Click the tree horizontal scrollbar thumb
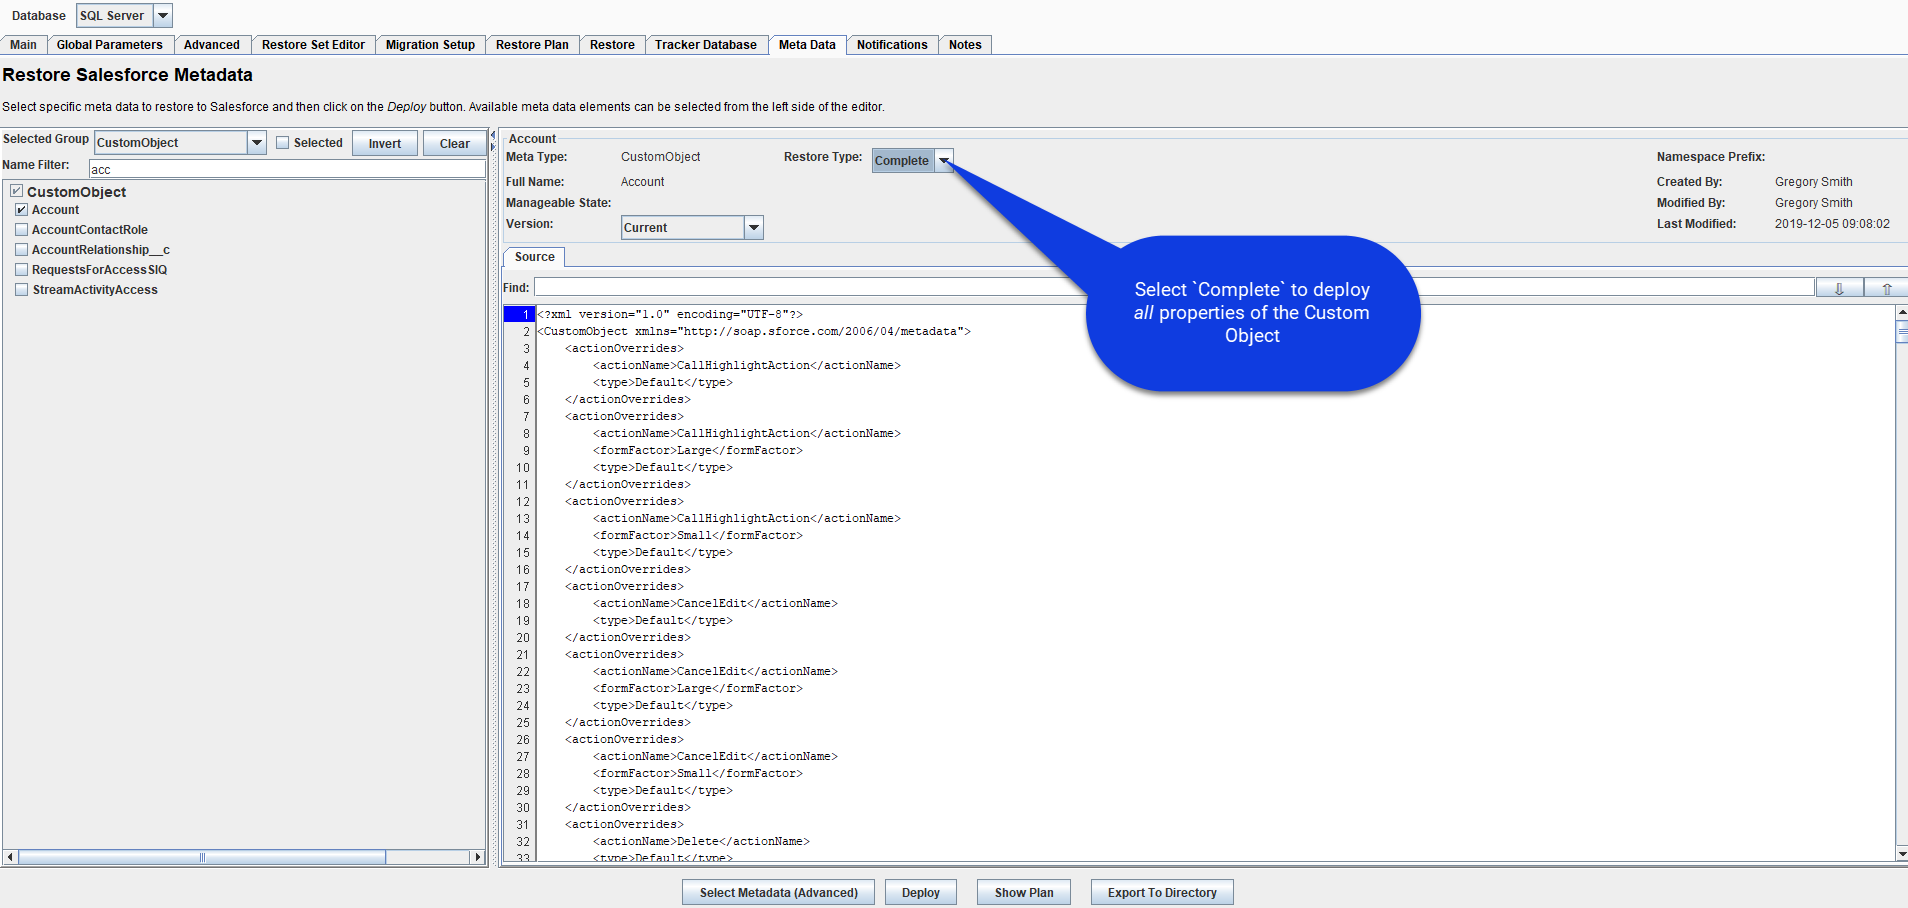 point(202,857)
